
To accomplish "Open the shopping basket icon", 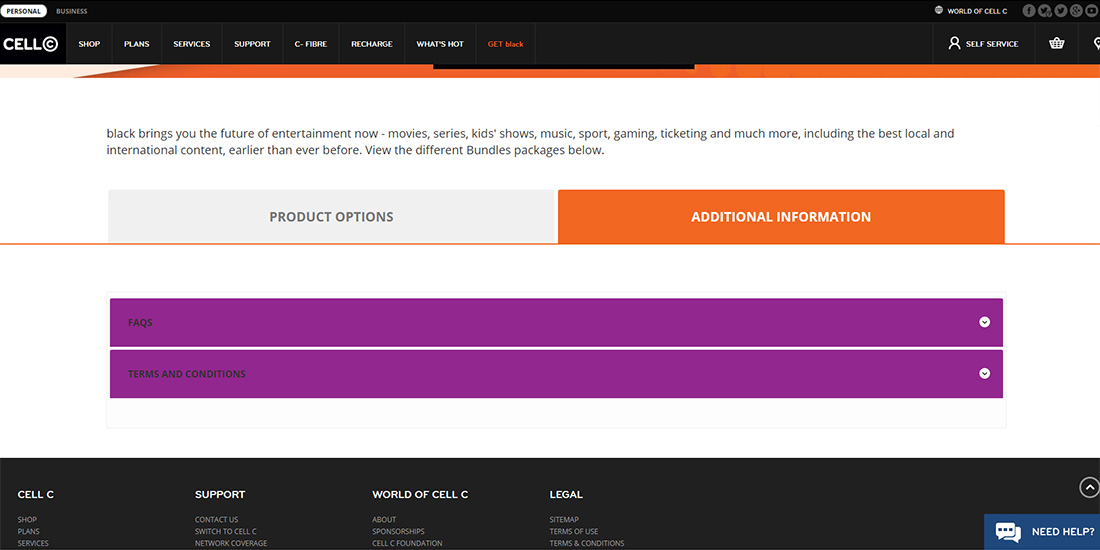I will click(1056, 43).
